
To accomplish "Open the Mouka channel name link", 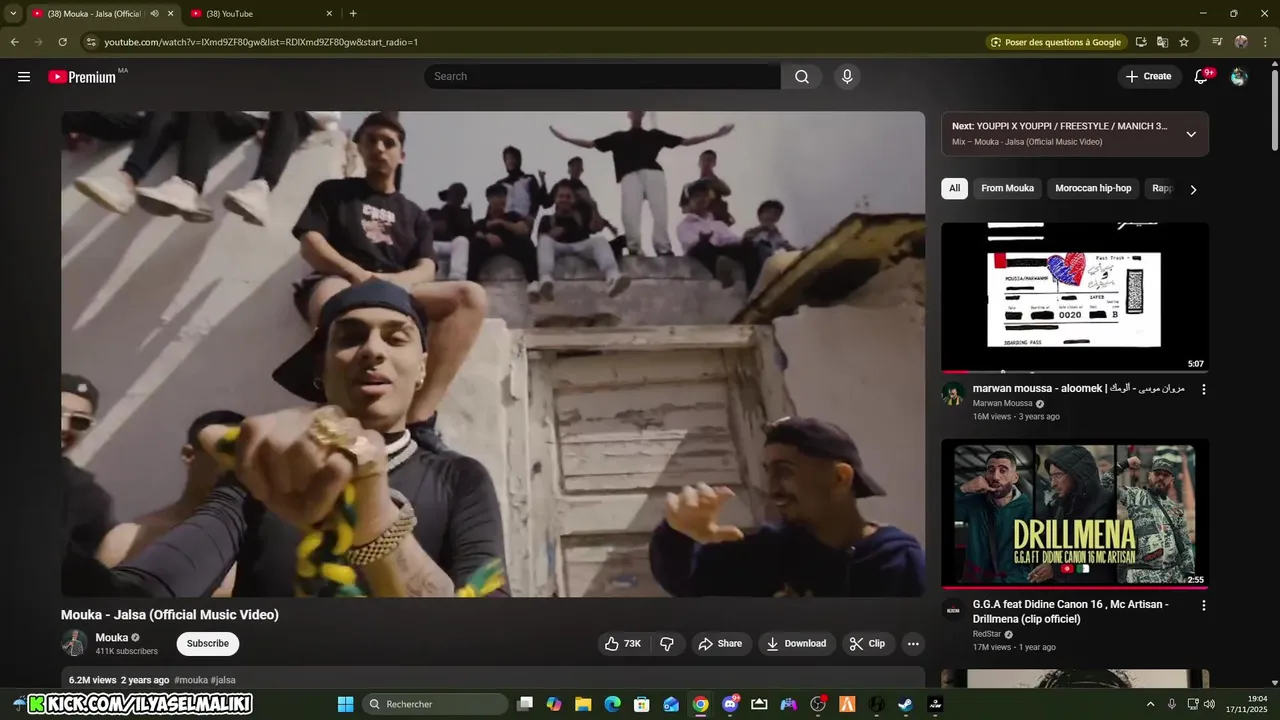I will (x=111, y=637).
